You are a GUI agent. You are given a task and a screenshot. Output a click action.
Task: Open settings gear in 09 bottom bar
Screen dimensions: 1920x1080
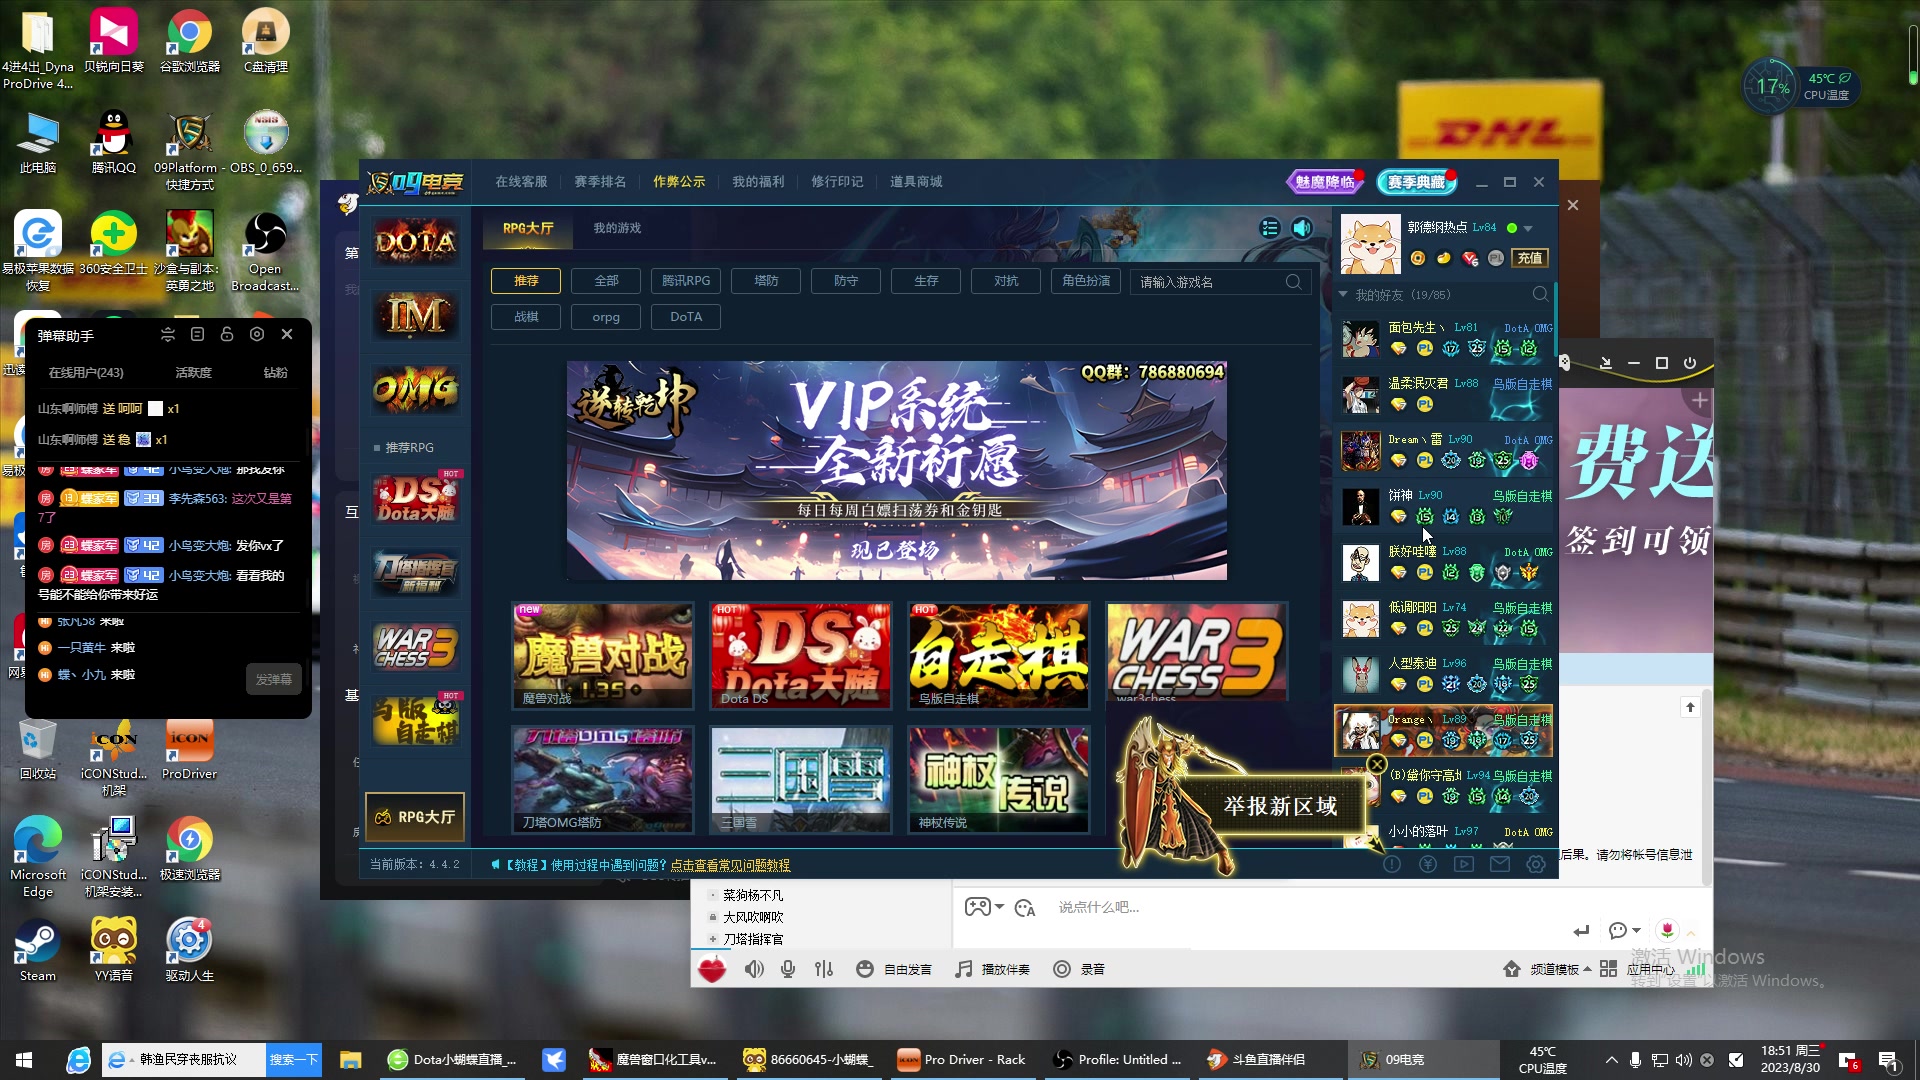click(x=1536, y=864)
